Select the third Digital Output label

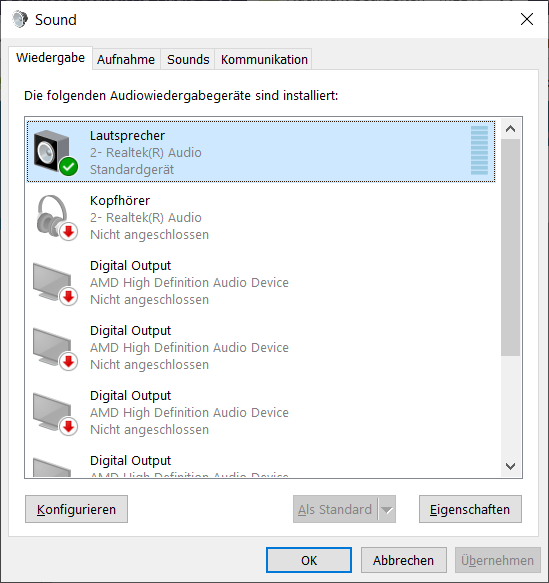click(x=130, y=396)
